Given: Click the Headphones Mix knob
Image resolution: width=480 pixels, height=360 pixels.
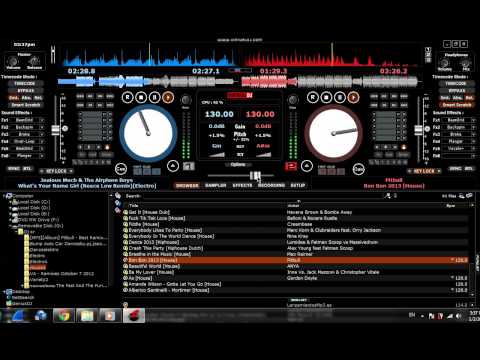Looking at the screenshot, I should 466,63.
